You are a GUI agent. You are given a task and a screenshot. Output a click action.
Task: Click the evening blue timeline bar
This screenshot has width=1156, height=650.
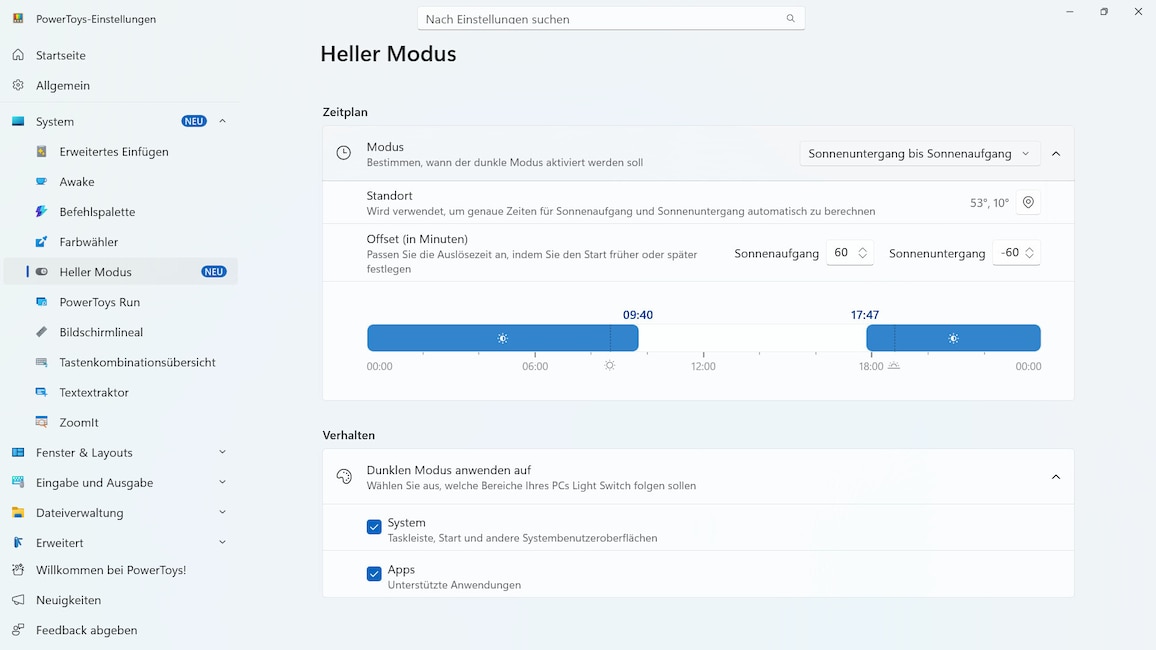click(x=953, y=338)
